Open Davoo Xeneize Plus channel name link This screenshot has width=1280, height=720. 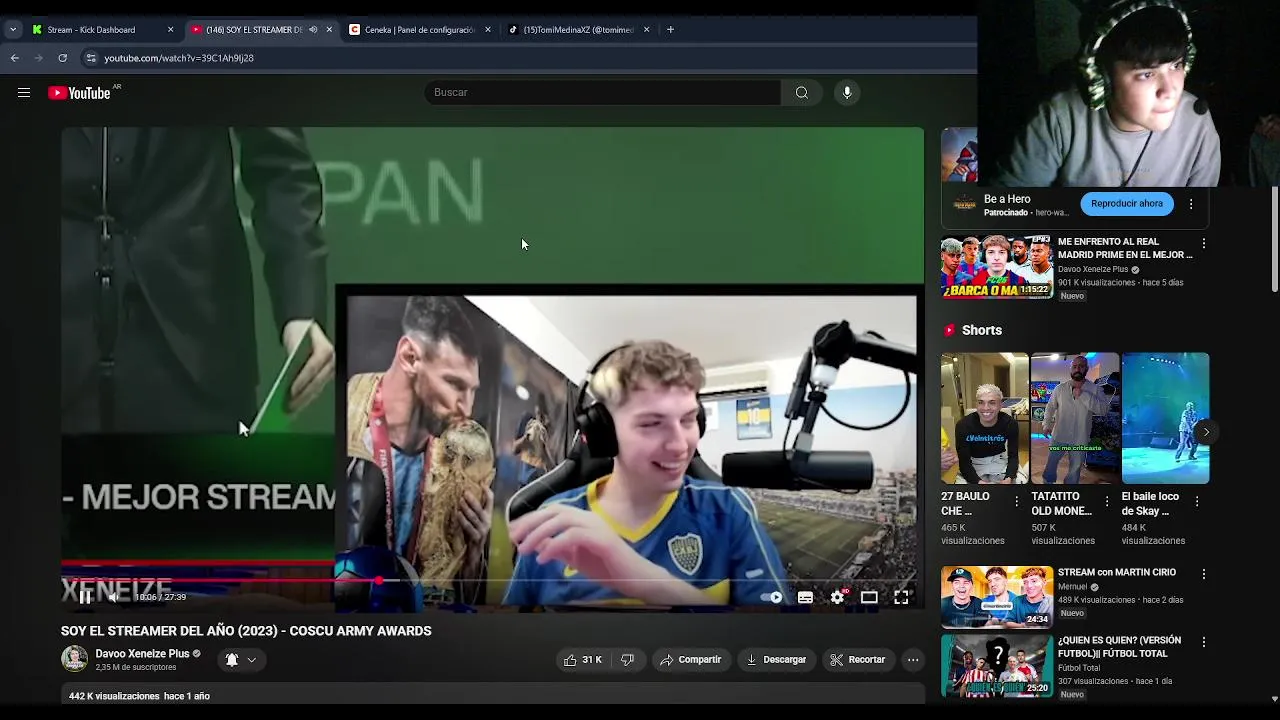click(x=142, y=654)
